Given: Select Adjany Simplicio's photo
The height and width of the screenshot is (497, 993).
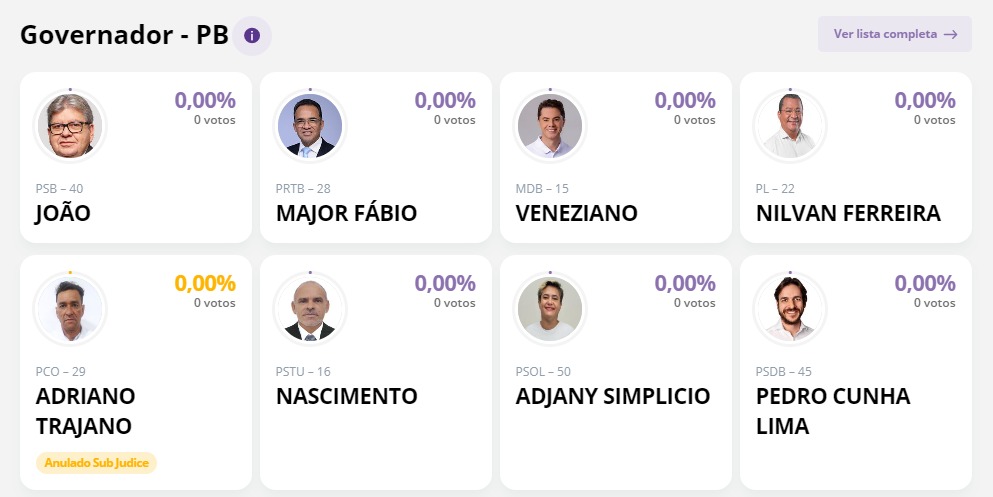Looking at the screenshot, I should coord(550,308).
